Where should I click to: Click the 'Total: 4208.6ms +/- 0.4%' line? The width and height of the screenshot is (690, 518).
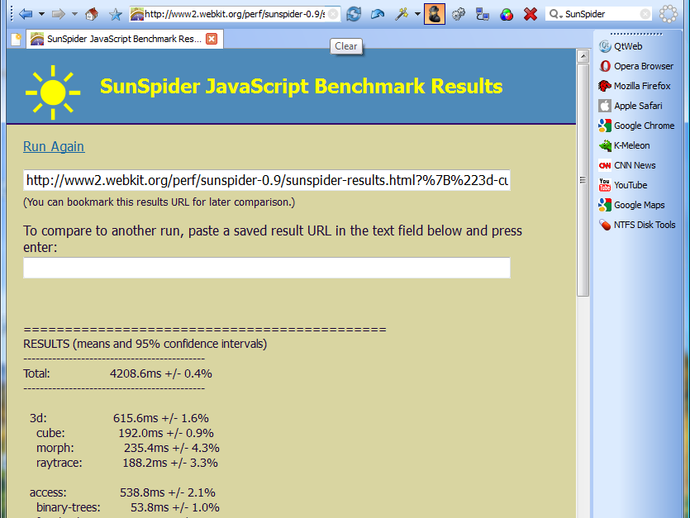pos(117,374)
